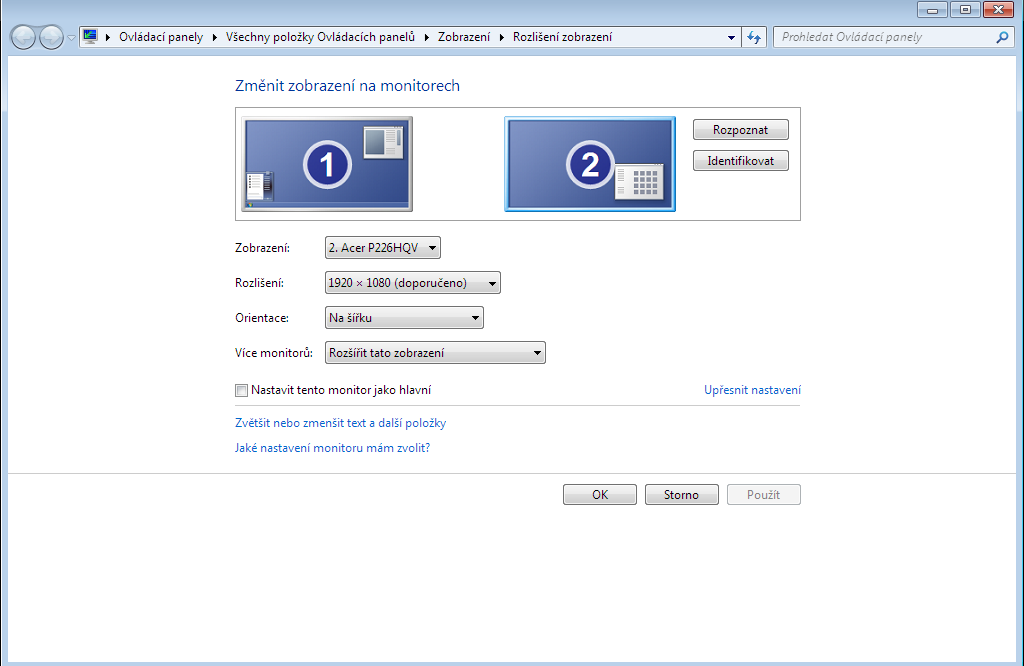Image resolution: width=1024 pixels, height=666 pixels.
Task: Open the Rozlišení resolution dropdown
Action: 413,283
